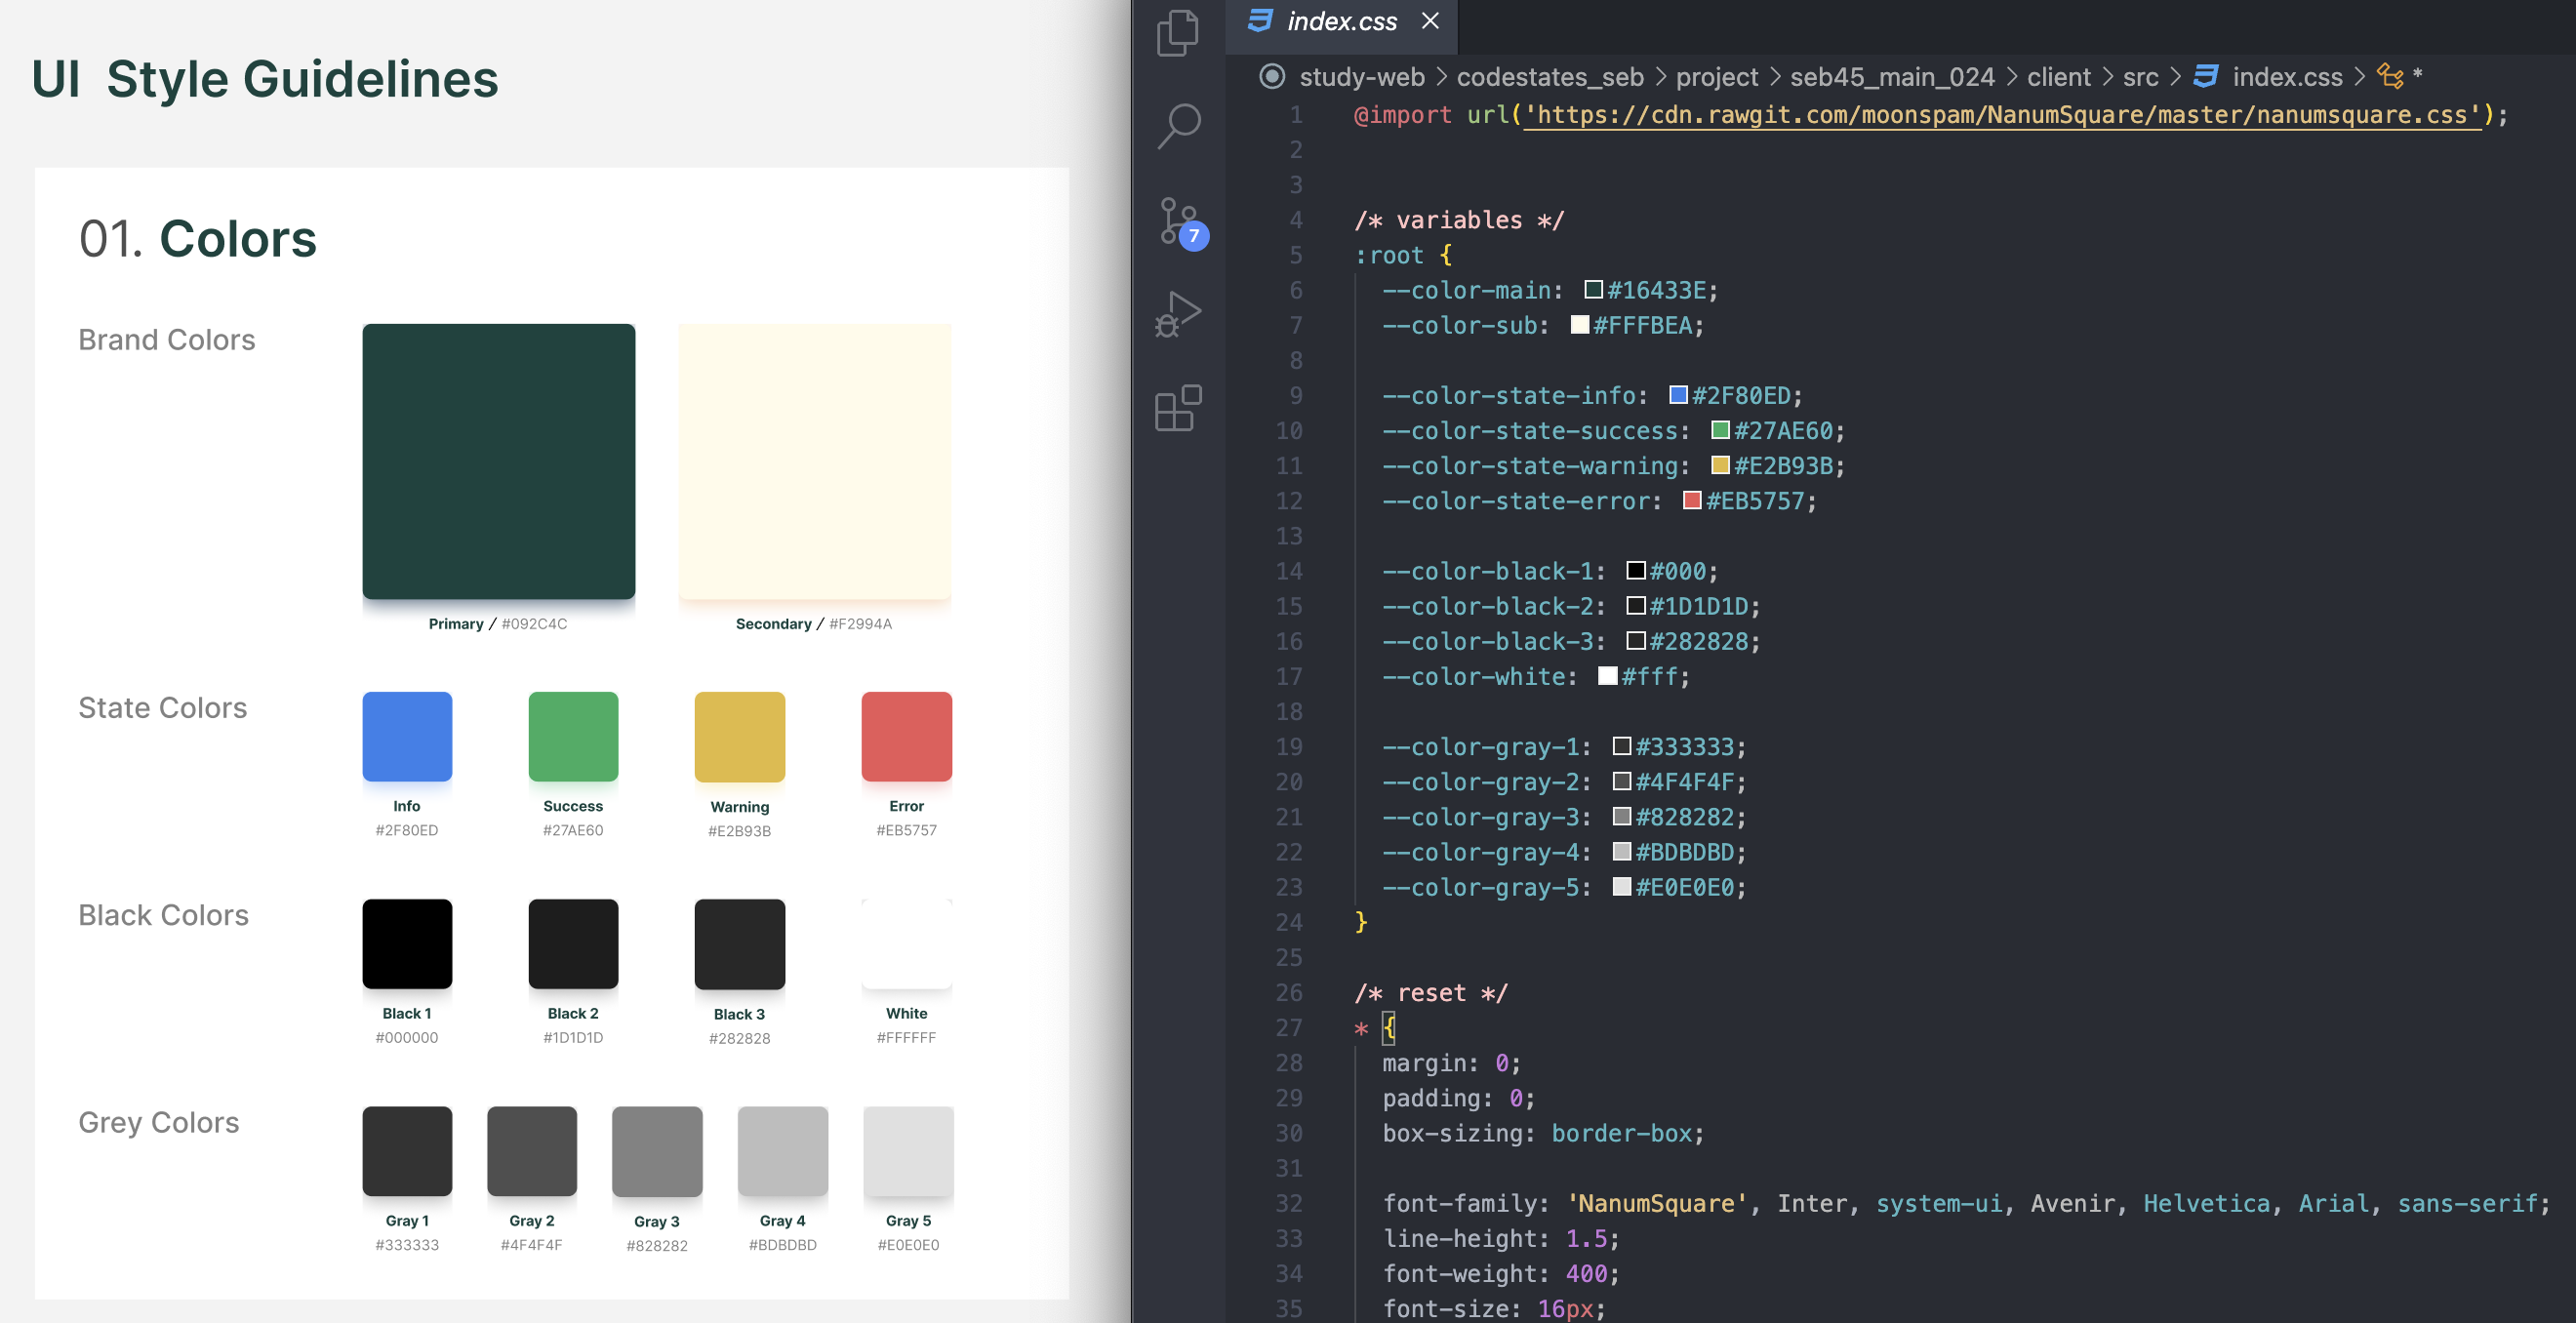This screenshot has width=2576, height=1323.
Task: Click the Gray 1 swatch in guidelines
Action: (407, 1151)
